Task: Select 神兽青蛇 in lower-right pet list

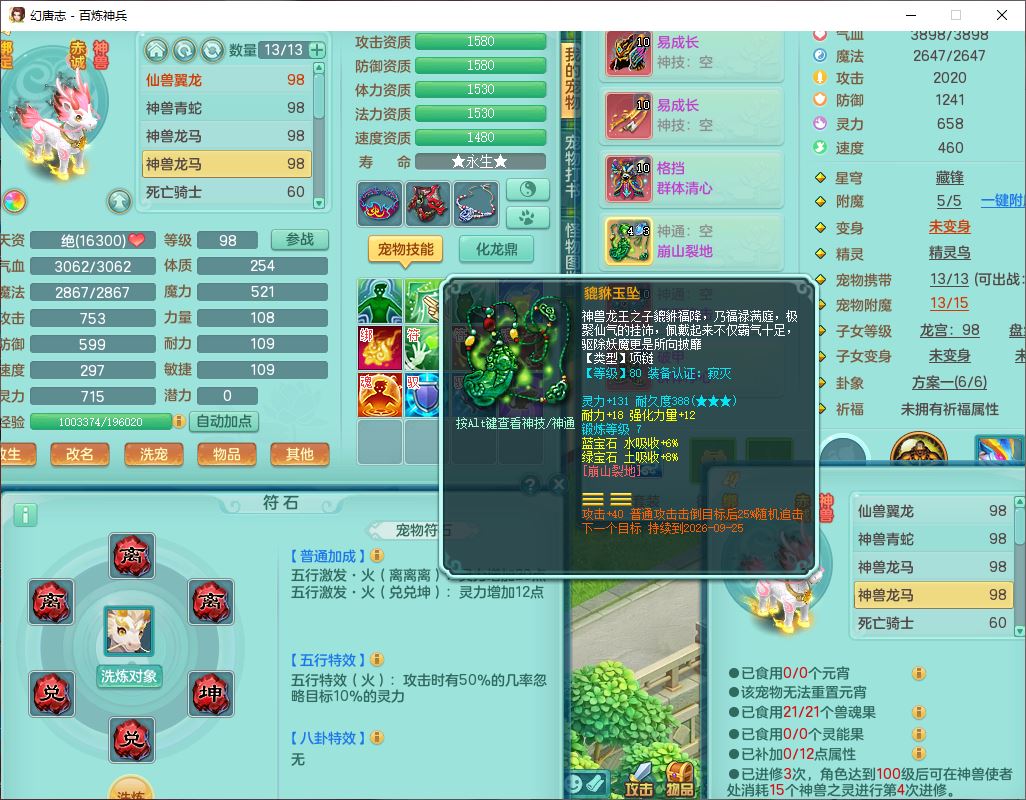Action: 932,539
